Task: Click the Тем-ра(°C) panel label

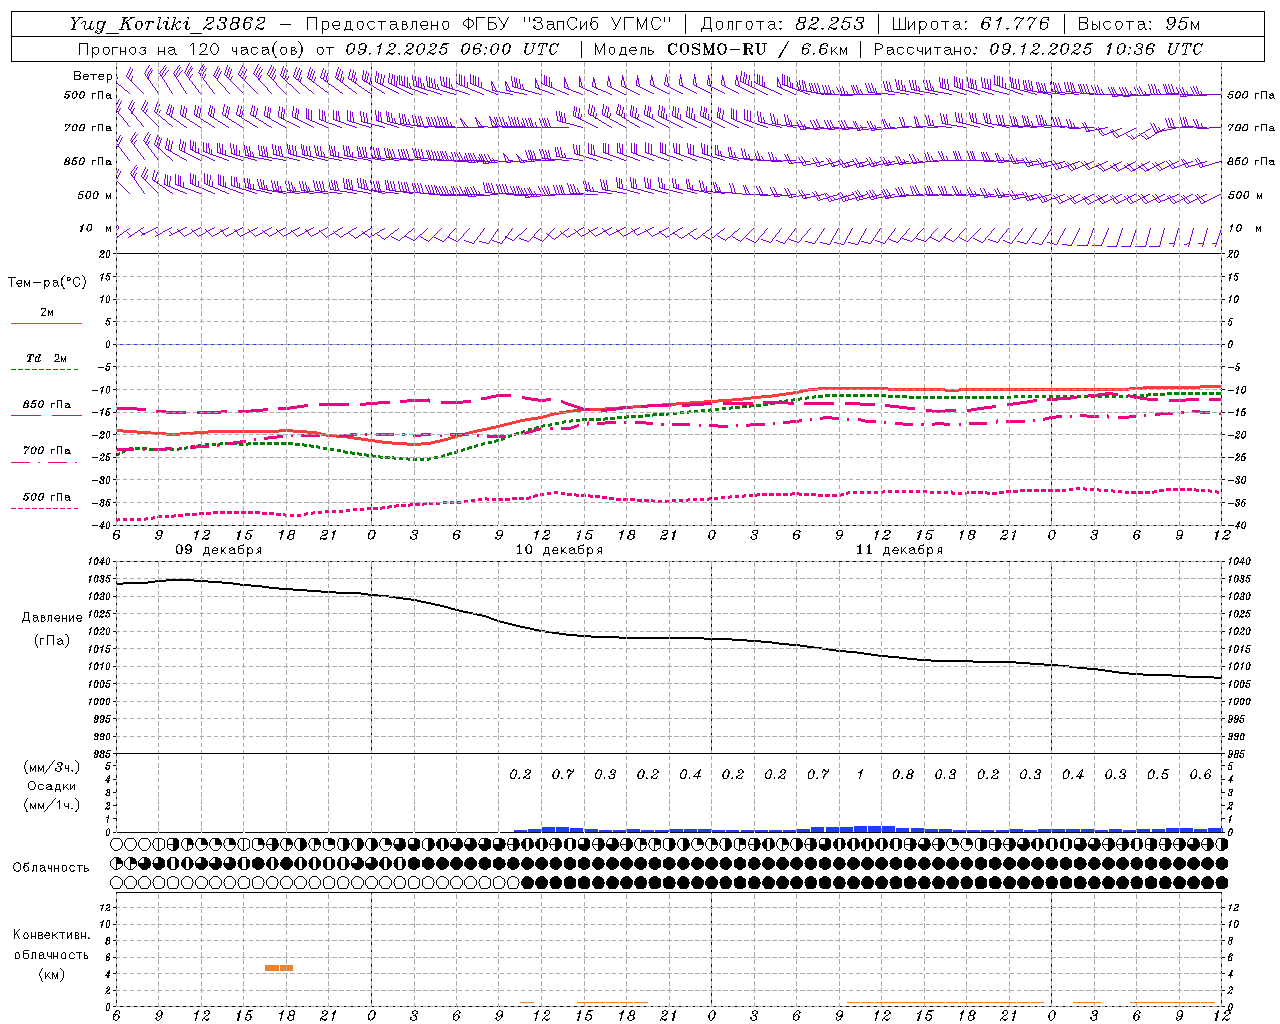Action: tap(47, 283)
